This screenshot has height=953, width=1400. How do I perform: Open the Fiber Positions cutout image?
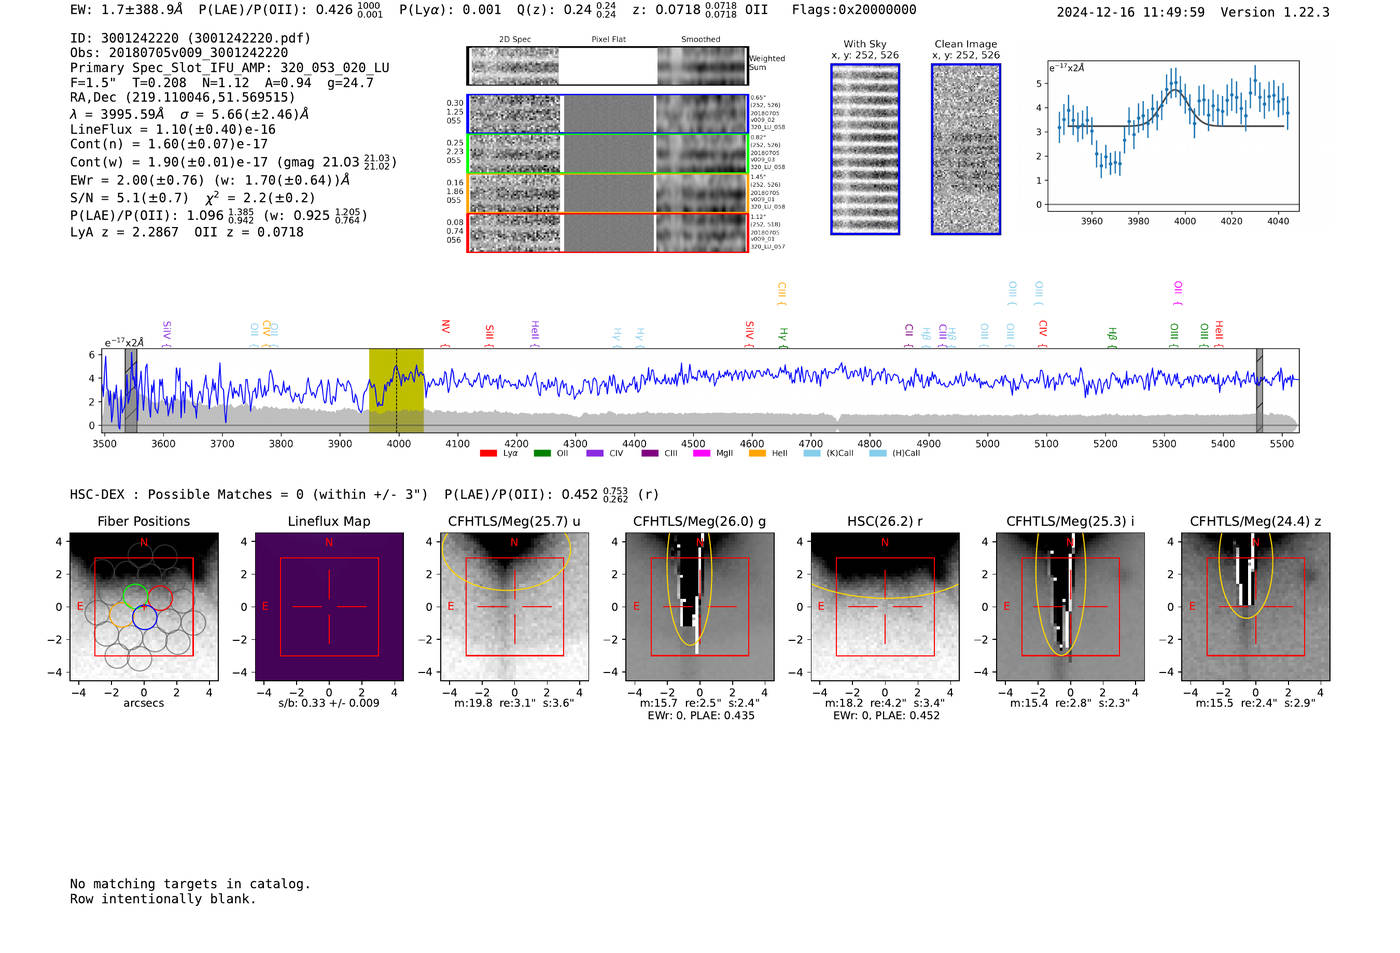pyautogui.click(x=143, y=606)
